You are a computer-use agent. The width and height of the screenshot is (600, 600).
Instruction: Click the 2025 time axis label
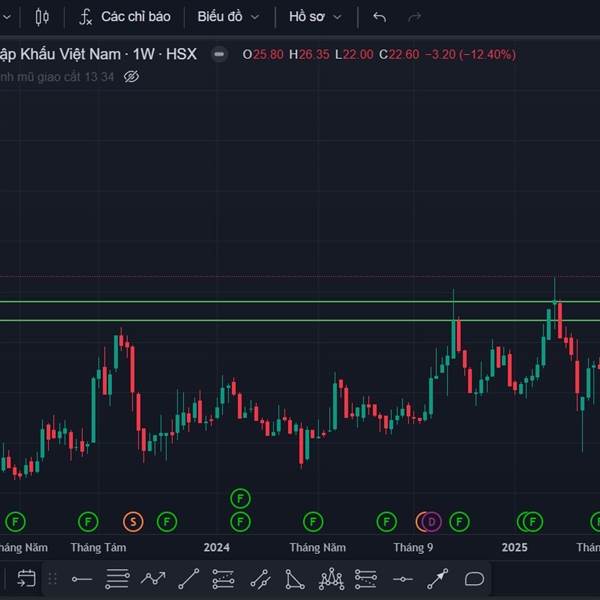pyautogui.click(x=514, y=548)
